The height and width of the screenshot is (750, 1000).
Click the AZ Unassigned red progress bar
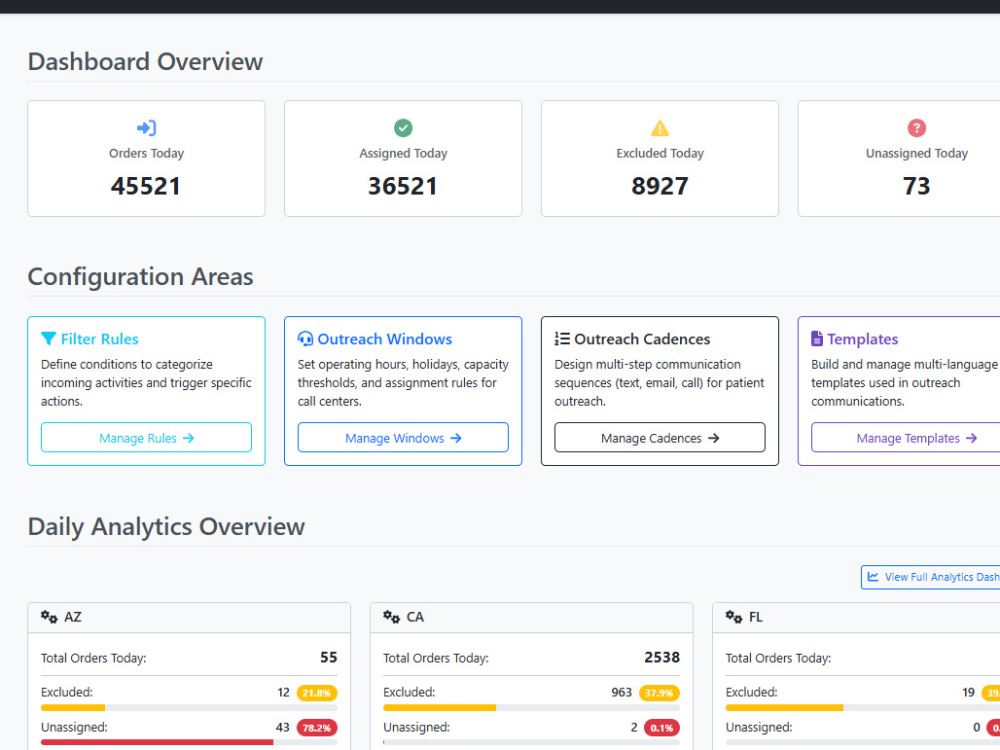157,742
